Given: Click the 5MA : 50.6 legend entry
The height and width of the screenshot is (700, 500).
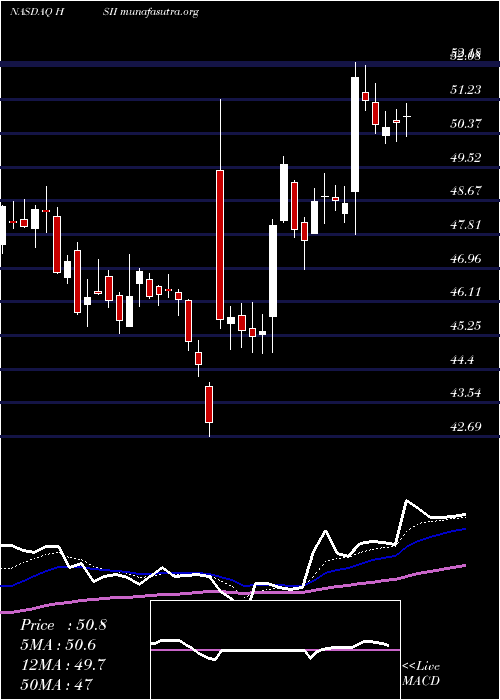Looking at the screenshot, I should pyautogui.click(x=58, y=645).
